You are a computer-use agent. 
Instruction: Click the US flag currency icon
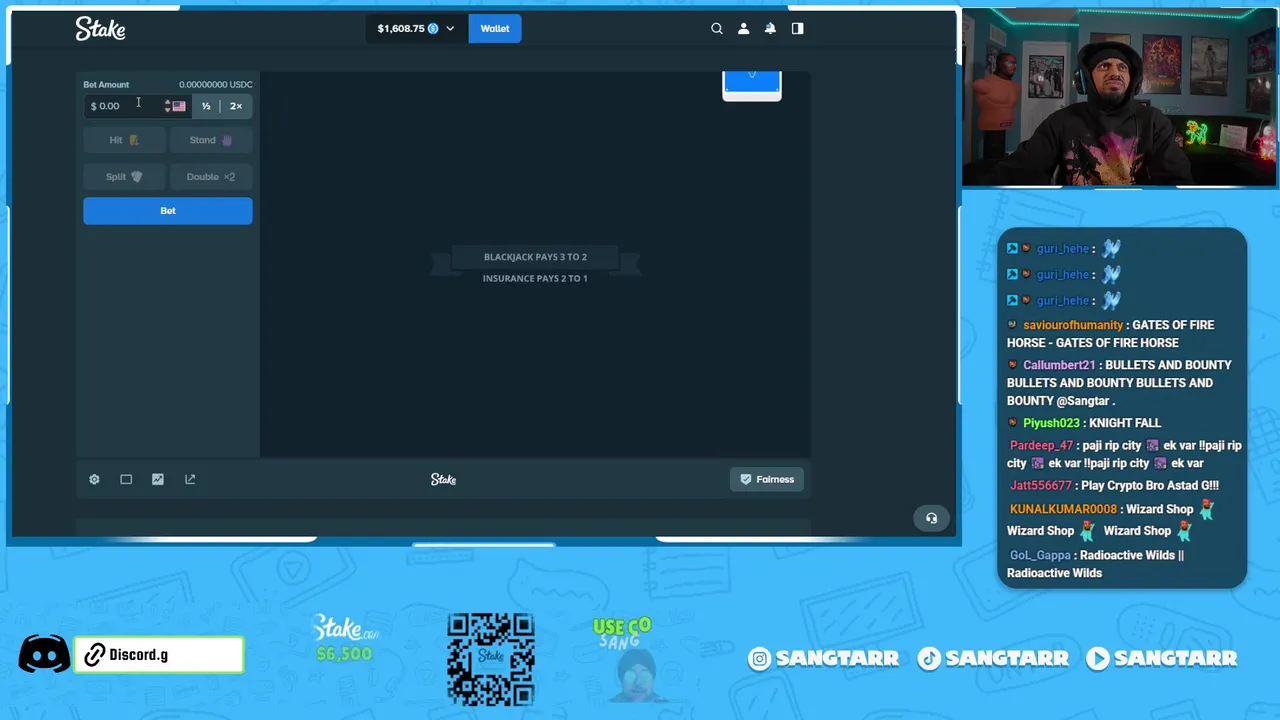pyautogui.click(x=179, y=106)
